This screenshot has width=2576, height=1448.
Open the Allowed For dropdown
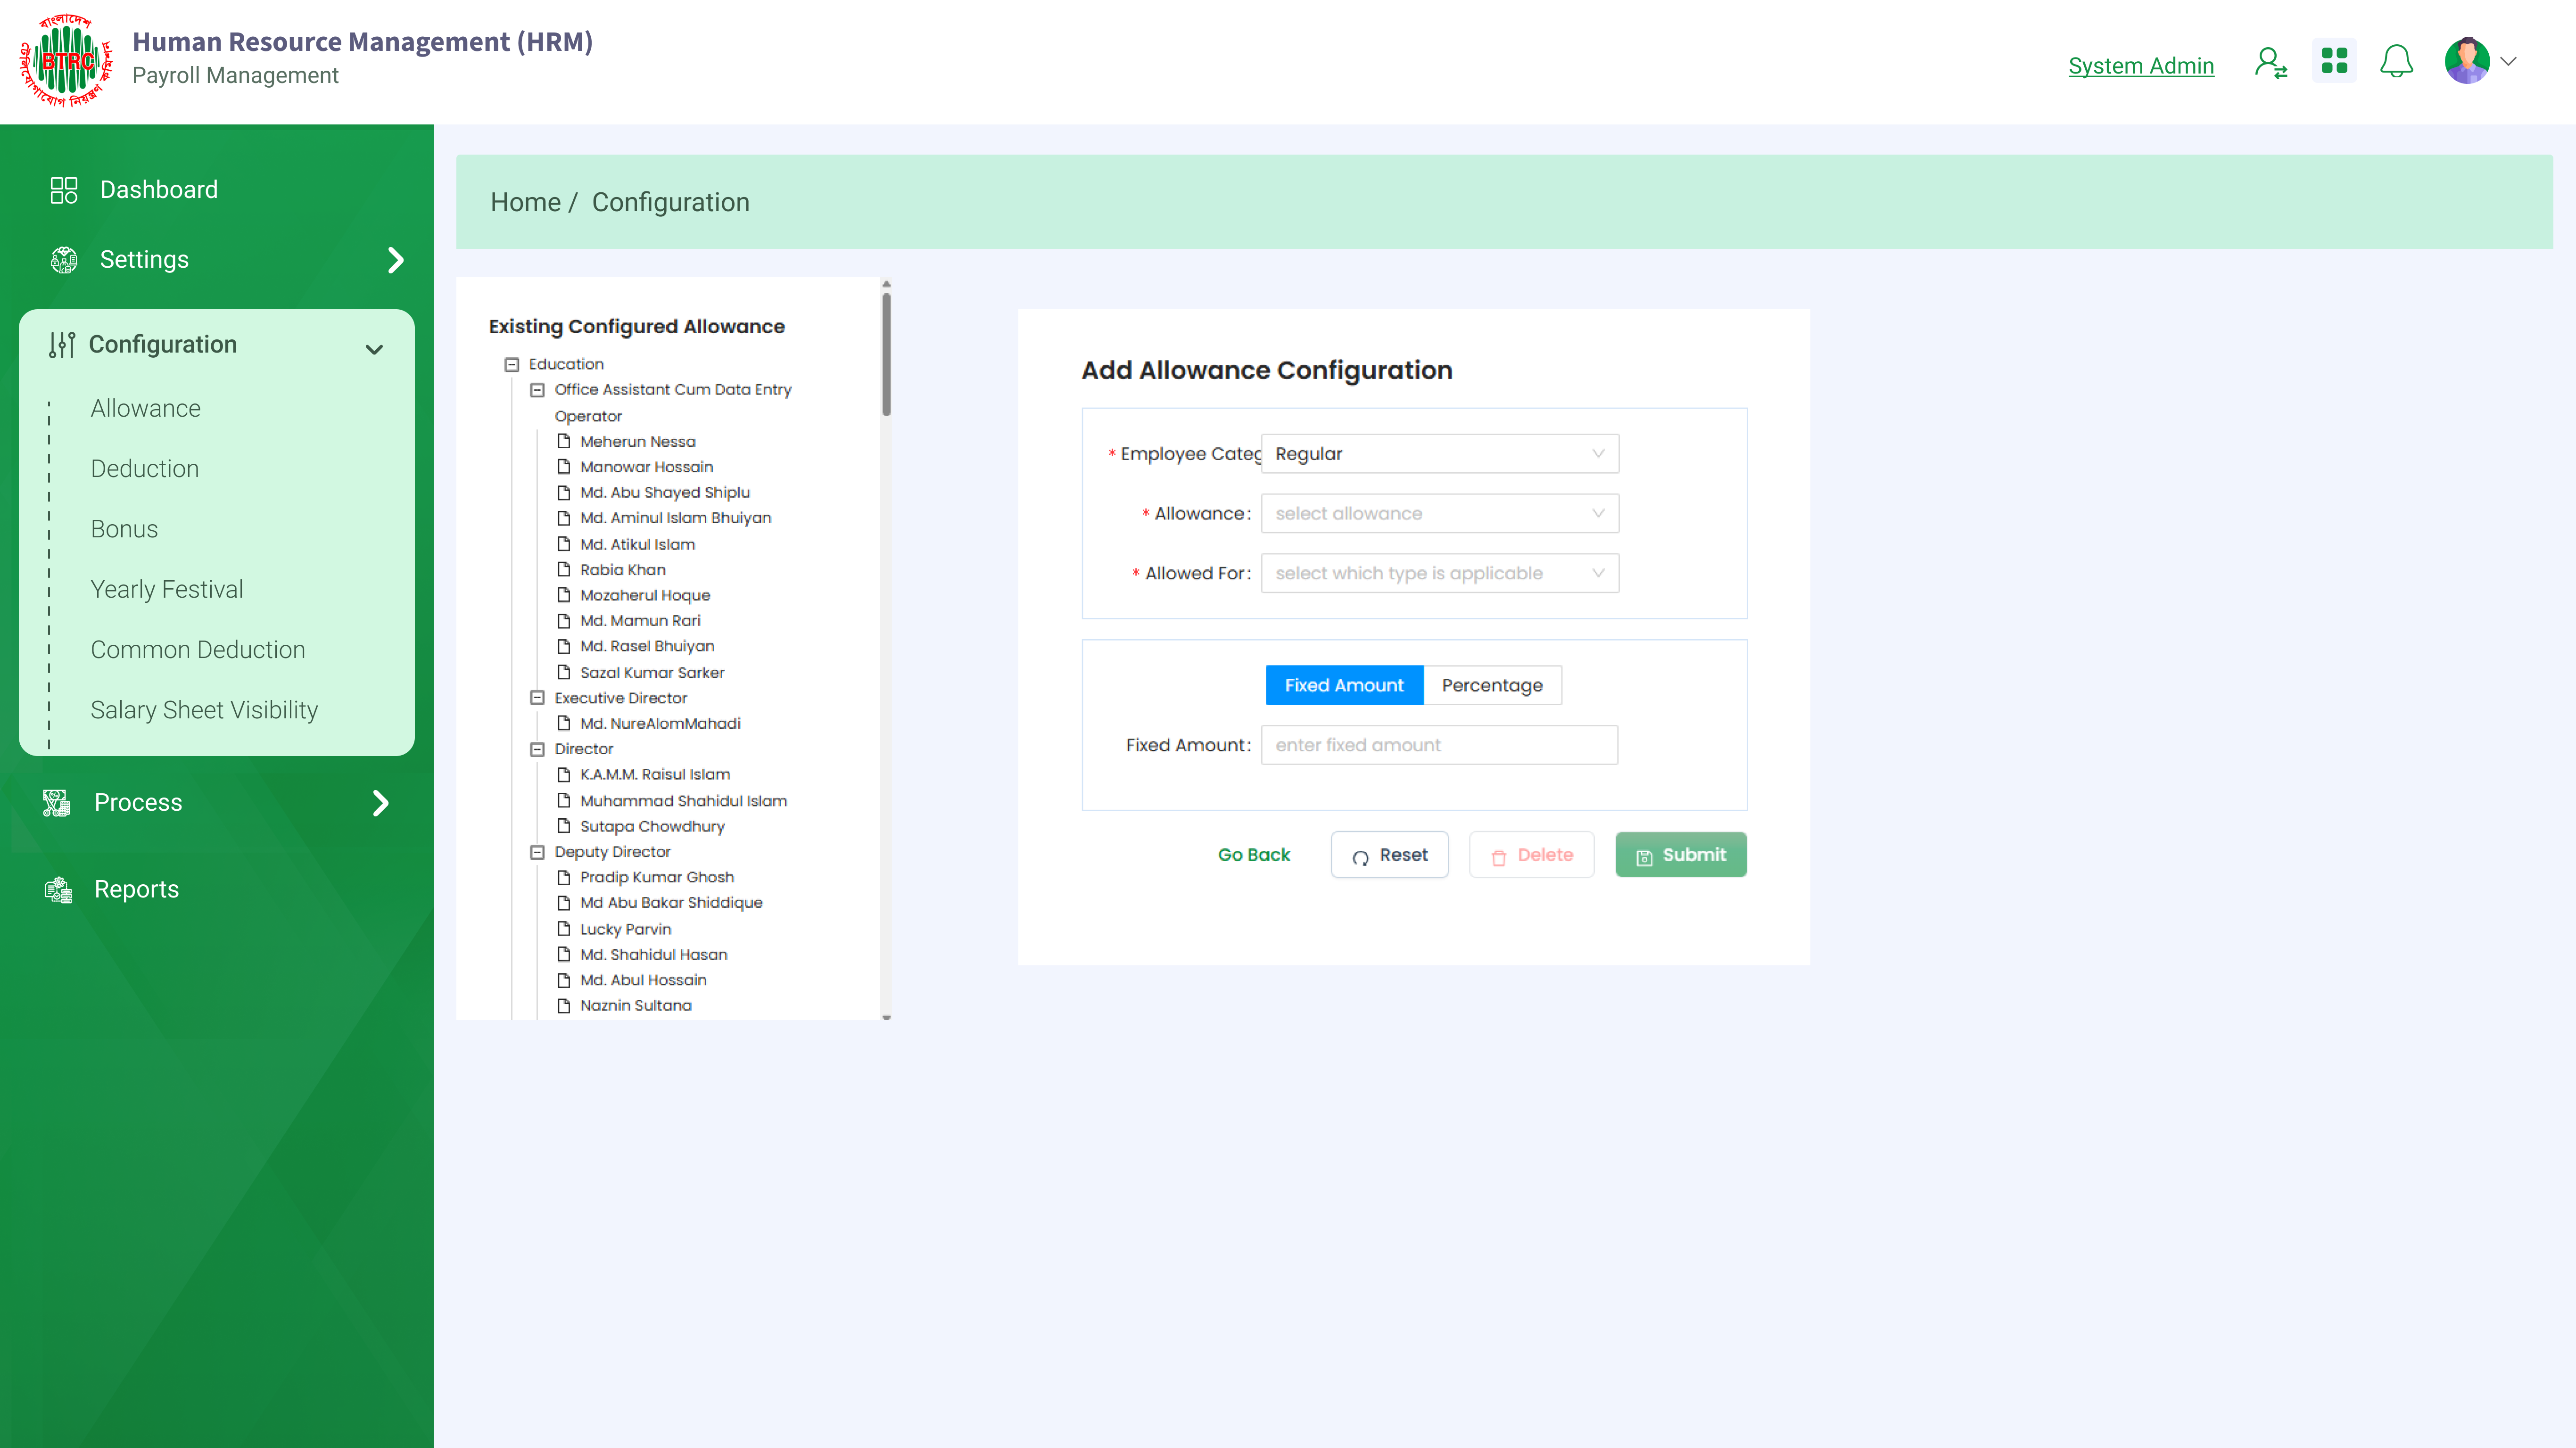point(1438,573)
